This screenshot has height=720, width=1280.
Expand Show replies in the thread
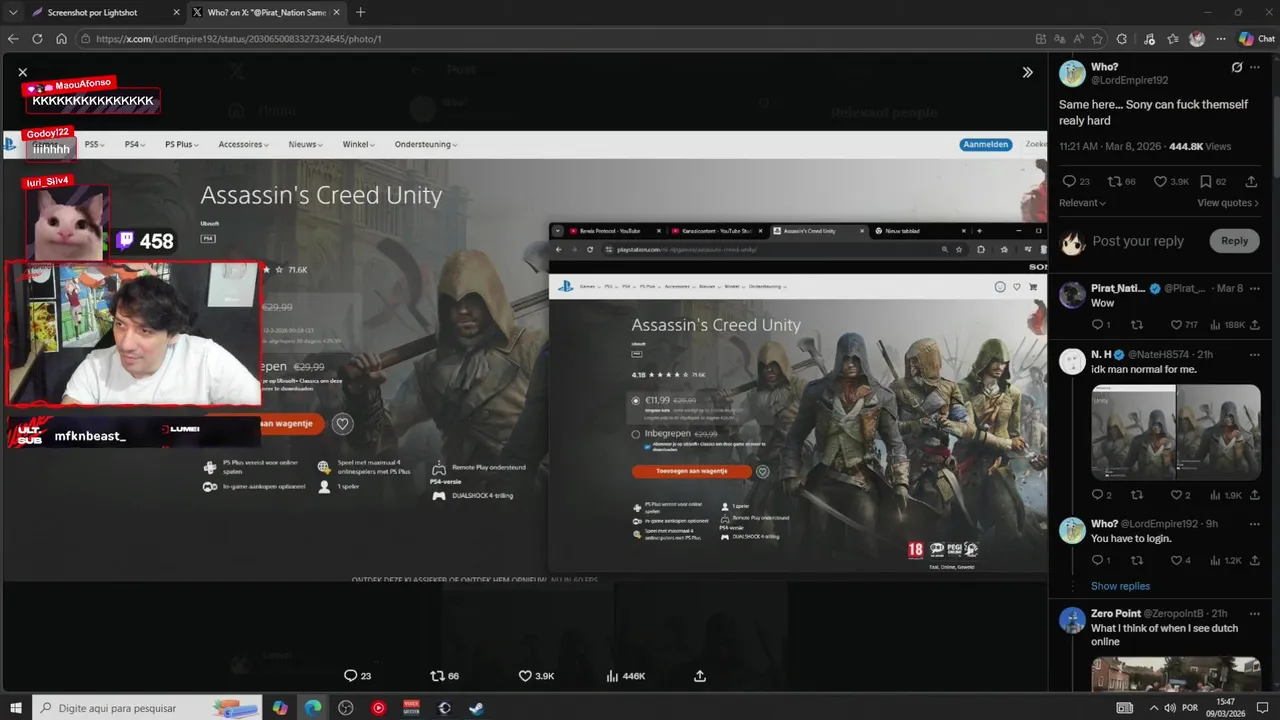coord(1120,586)
